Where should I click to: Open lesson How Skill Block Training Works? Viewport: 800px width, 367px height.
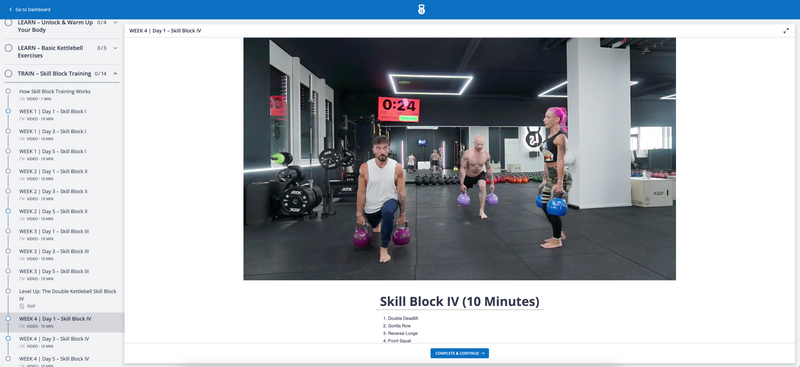click(55, 91)
